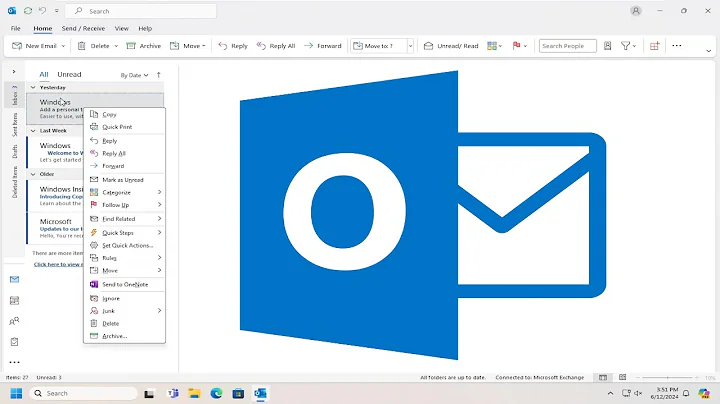
Task: Choose Quick Print from the context menu
Action: (x=124, y=127)
